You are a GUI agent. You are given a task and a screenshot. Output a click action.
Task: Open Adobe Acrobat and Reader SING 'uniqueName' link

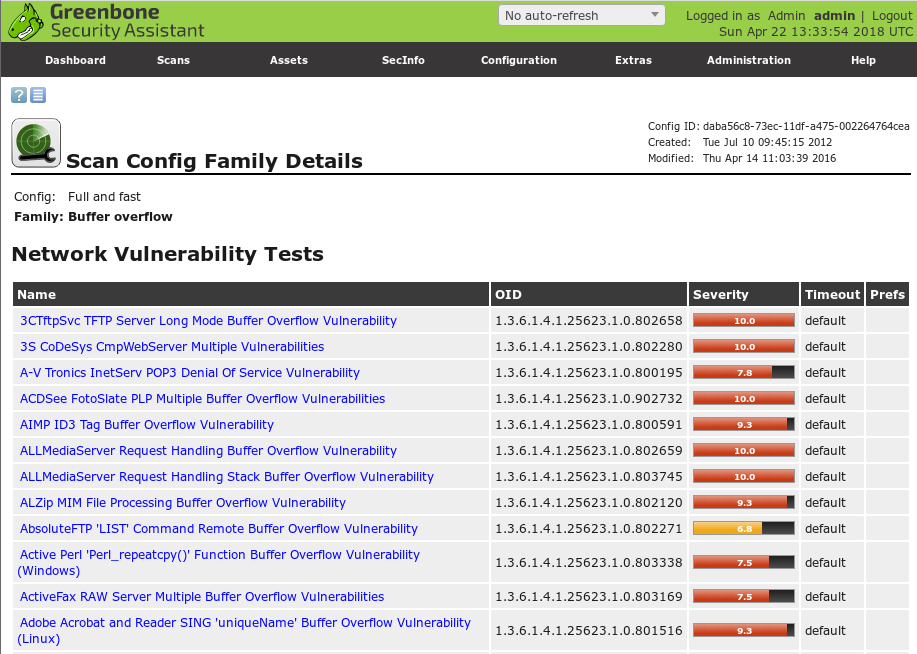click(x=244, y=631)
